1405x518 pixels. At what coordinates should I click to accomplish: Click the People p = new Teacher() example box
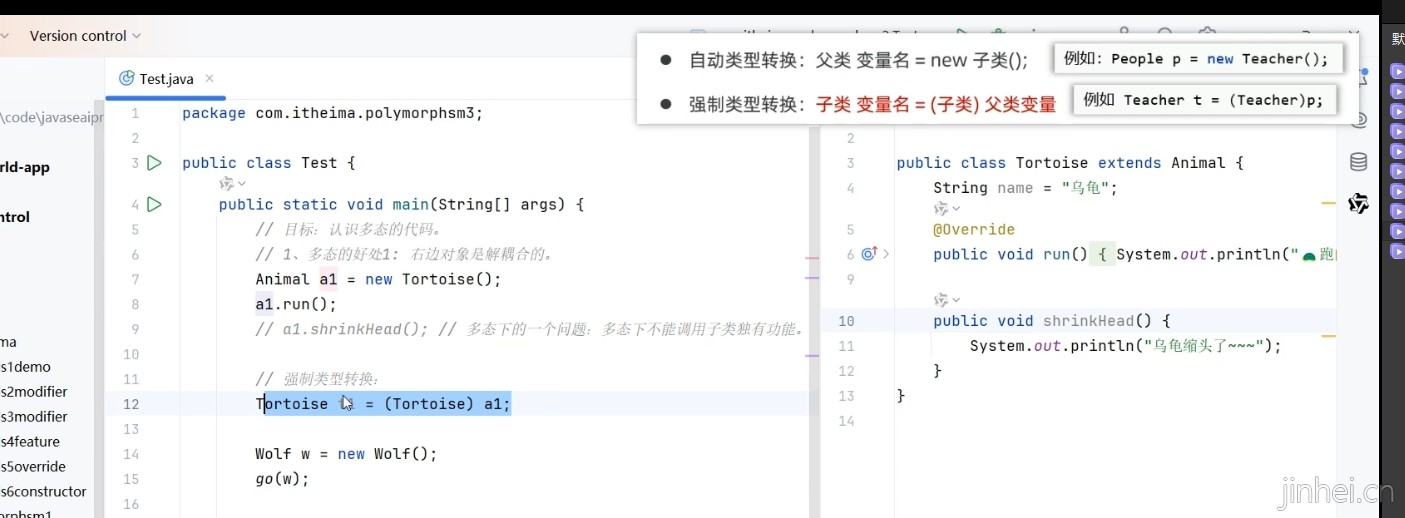(1196, 58)
